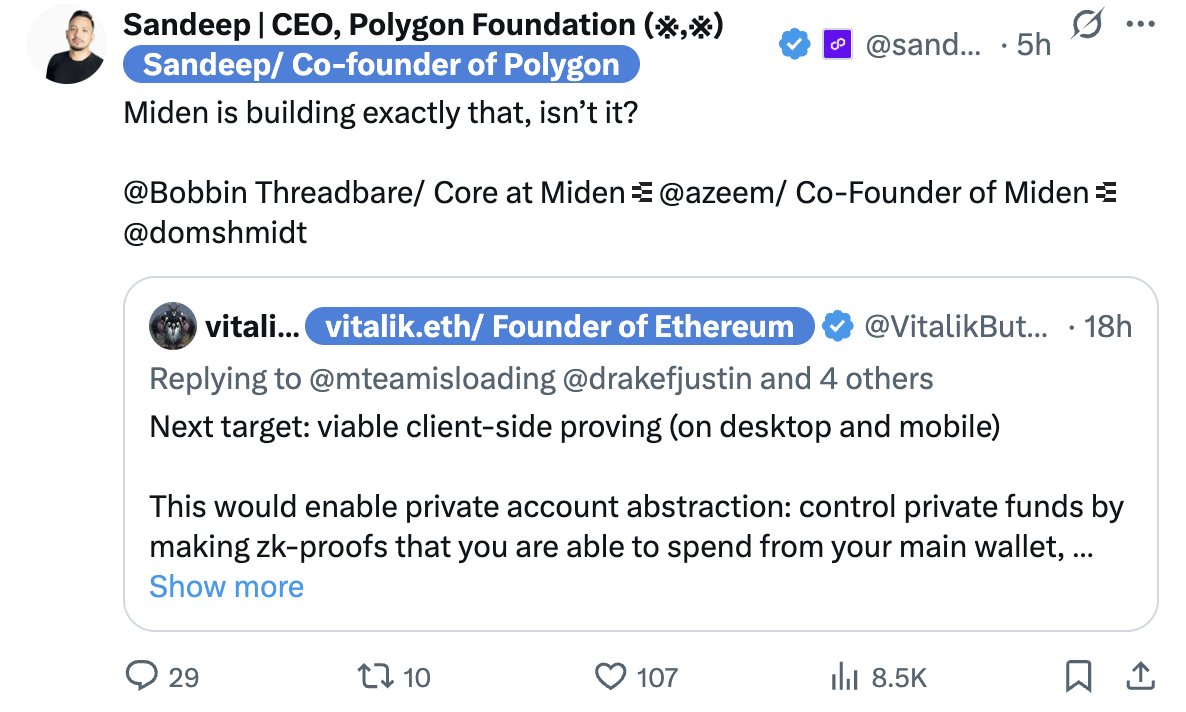This screenshot has width=1186, height=712.
Task: Click the reply comment icon
Action: (x=142, y=677)
